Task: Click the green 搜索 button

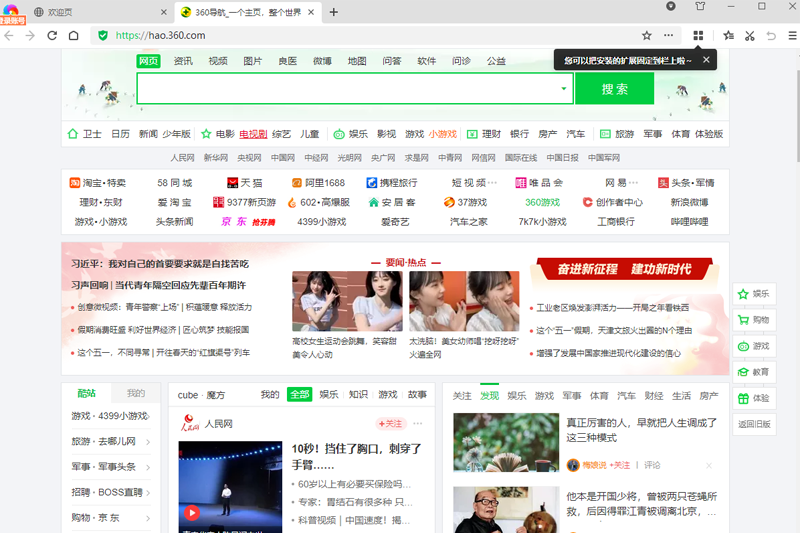Action: (614, 88)
